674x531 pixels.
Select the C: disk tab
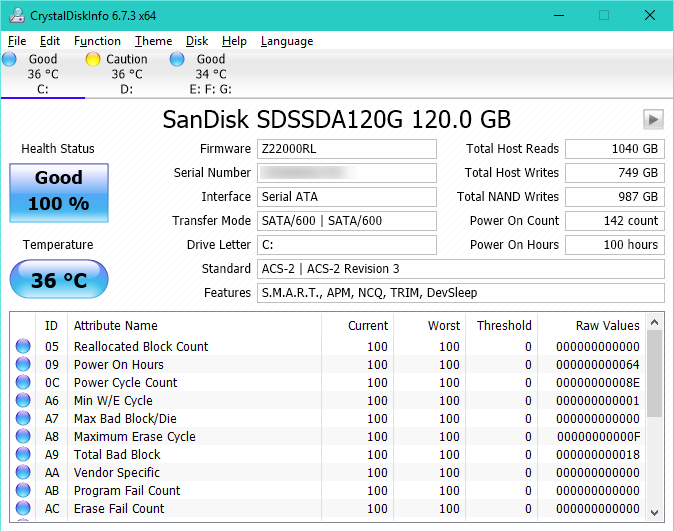(43, 74)
